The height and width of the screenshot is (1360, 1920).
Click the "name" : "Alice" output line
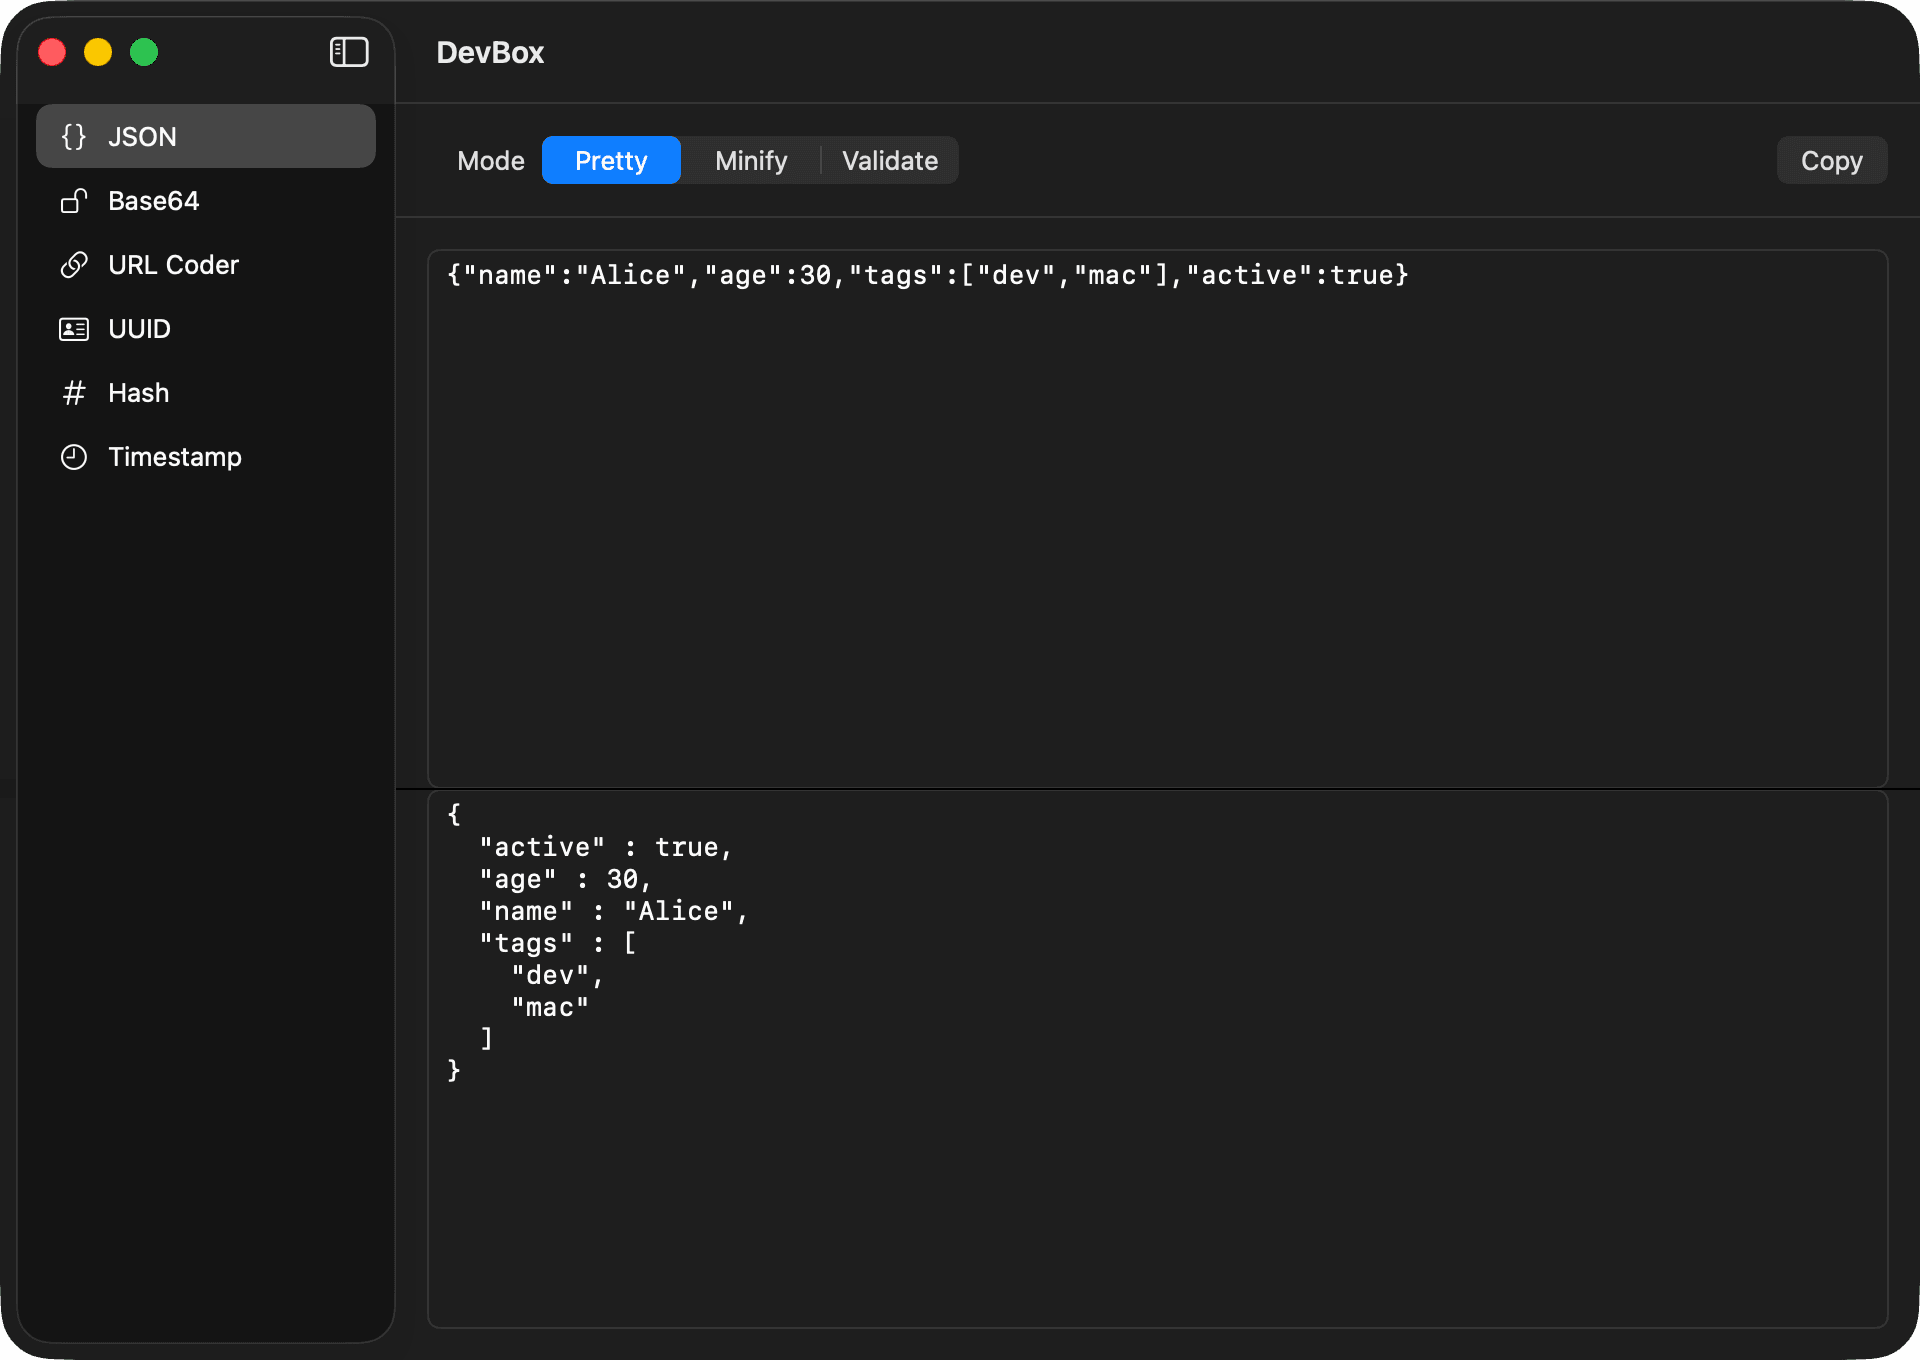tap(613, 911)
